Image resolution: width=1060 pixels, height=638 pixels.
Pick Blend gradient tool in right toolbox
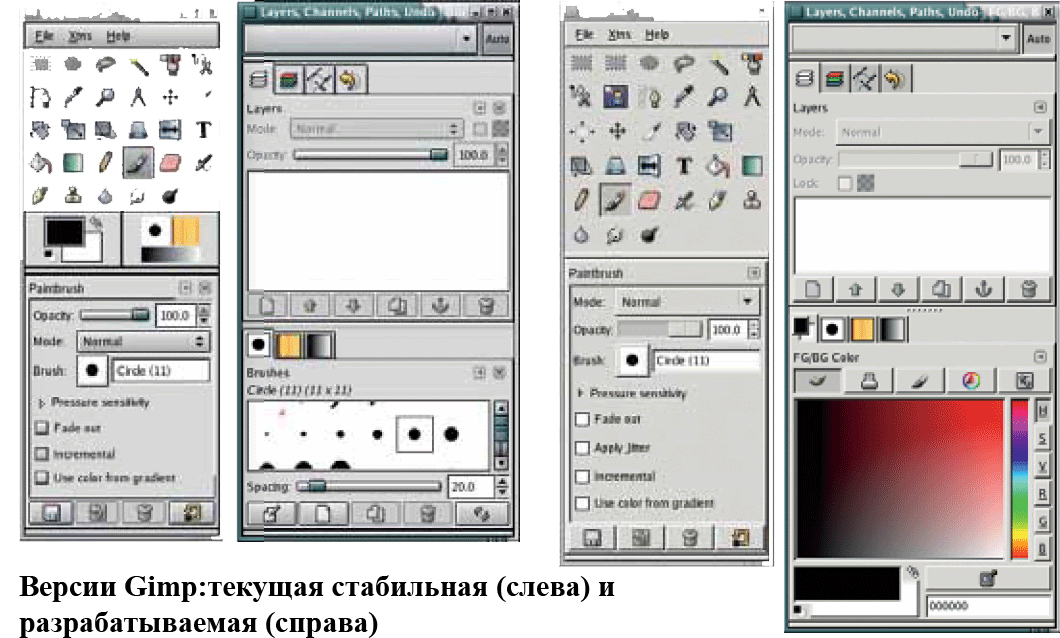[752, 166]
